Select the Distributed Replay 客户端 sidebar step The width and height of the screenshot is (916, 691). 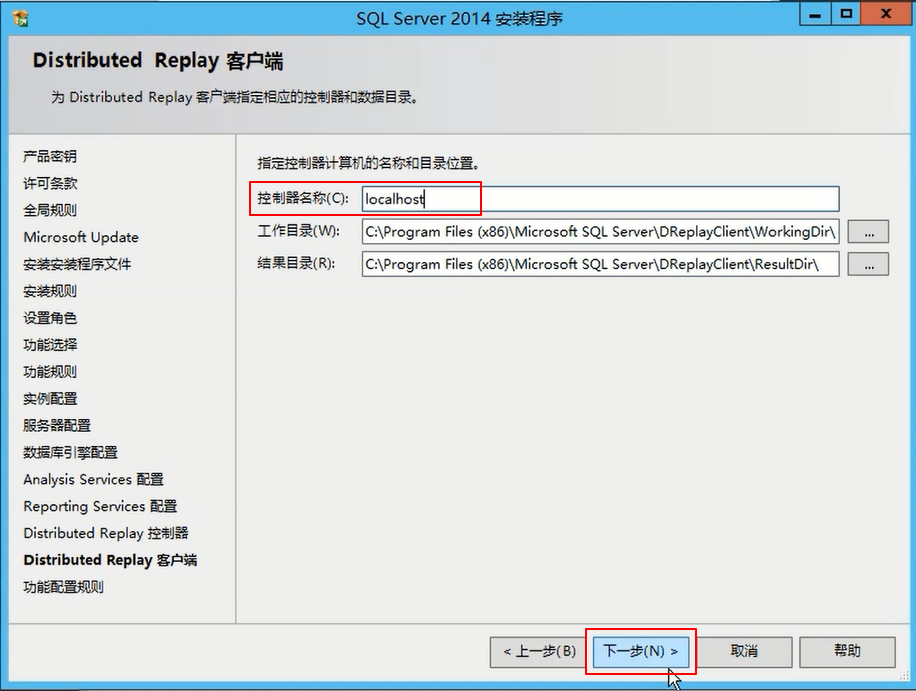click(x=110, y=560)
